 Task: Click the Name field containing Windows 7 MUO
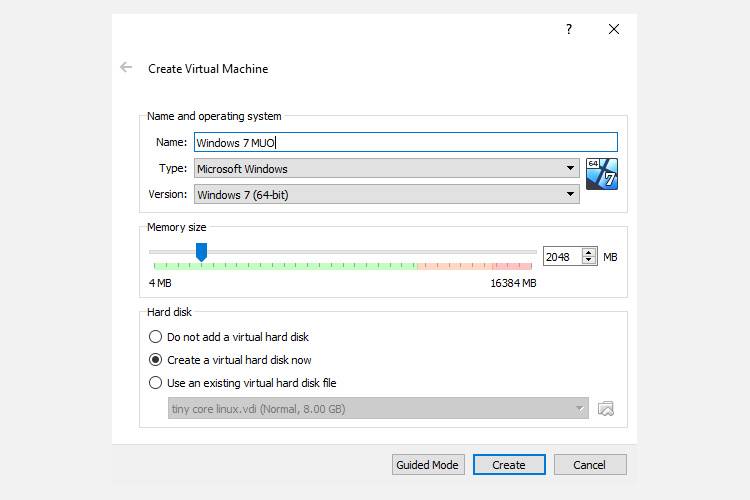[405, 143]
